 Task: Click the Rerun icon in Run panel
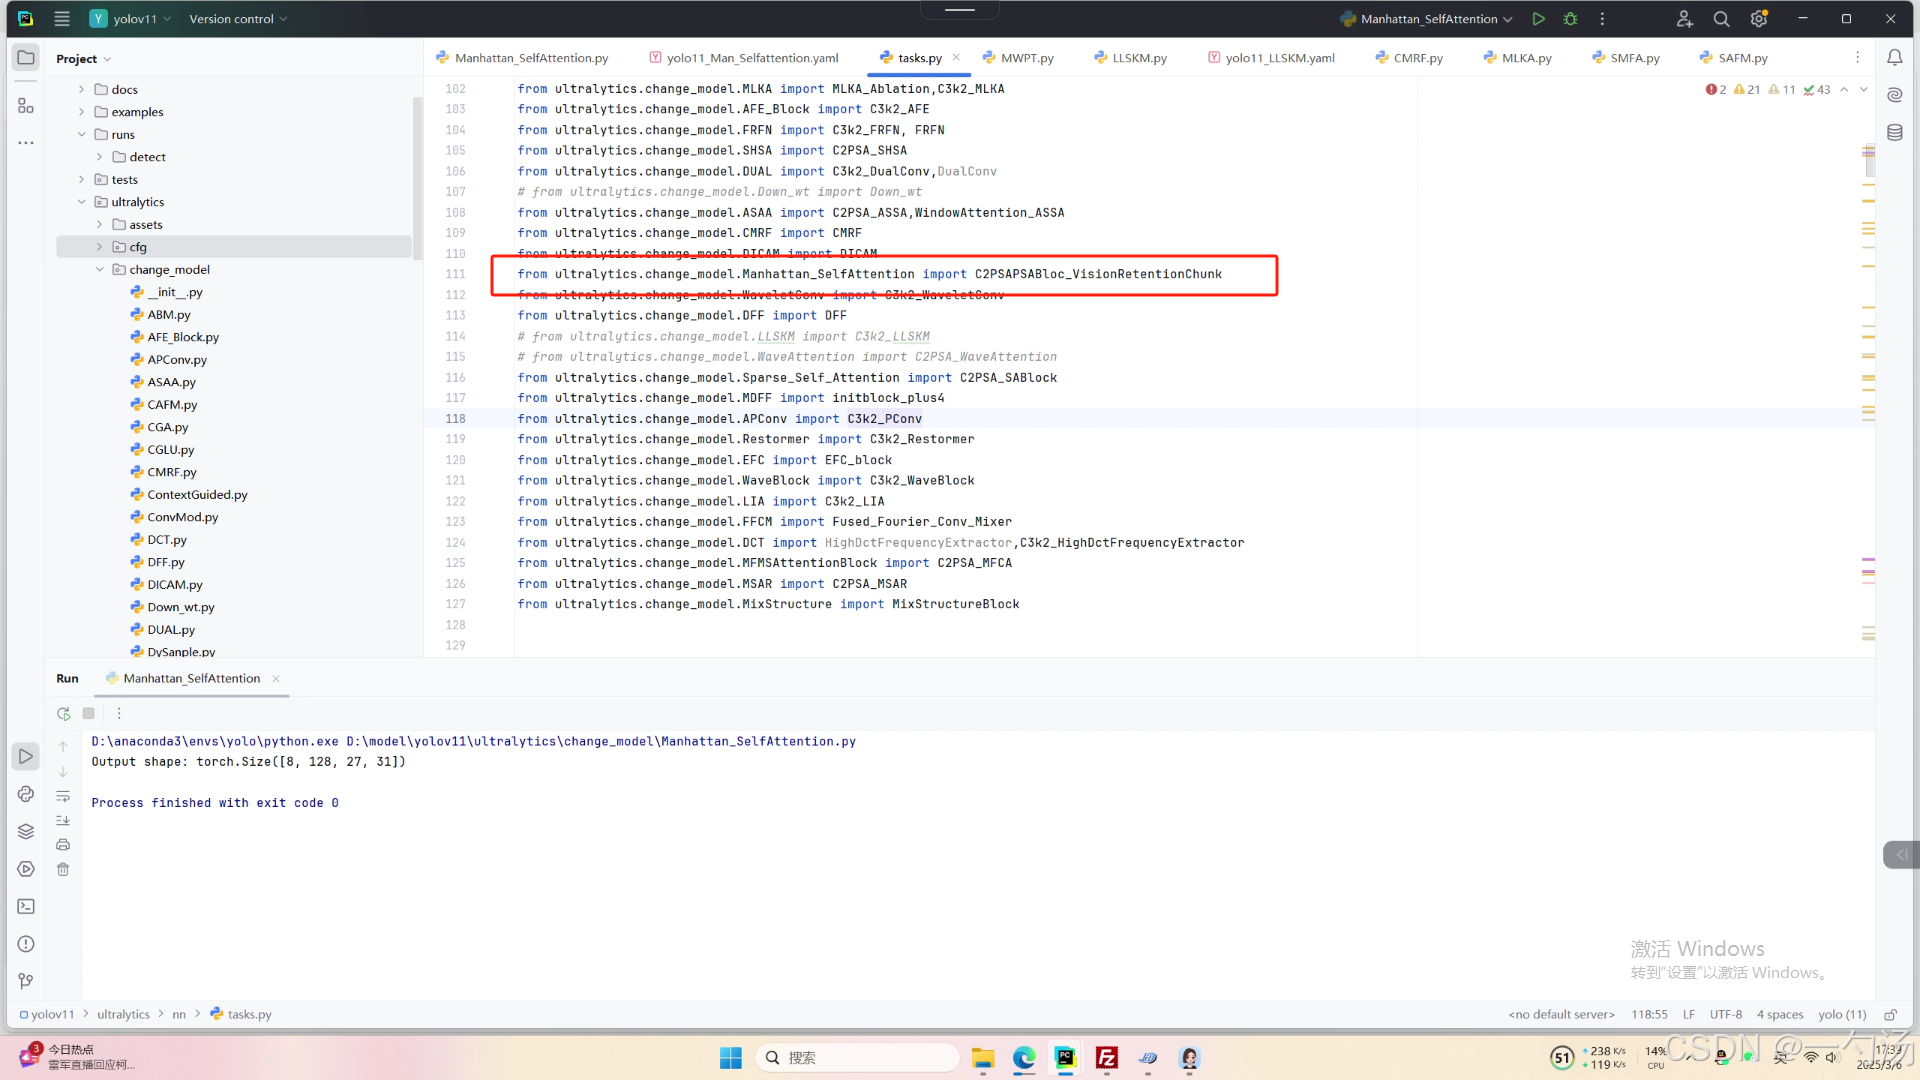pos(63,713)
